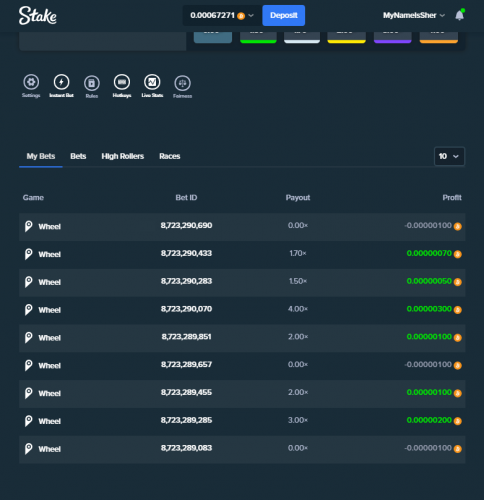Toggle the Hotkeys keyboard icon
This screenshot has width=484, height=500.
[x=122, y=82]
